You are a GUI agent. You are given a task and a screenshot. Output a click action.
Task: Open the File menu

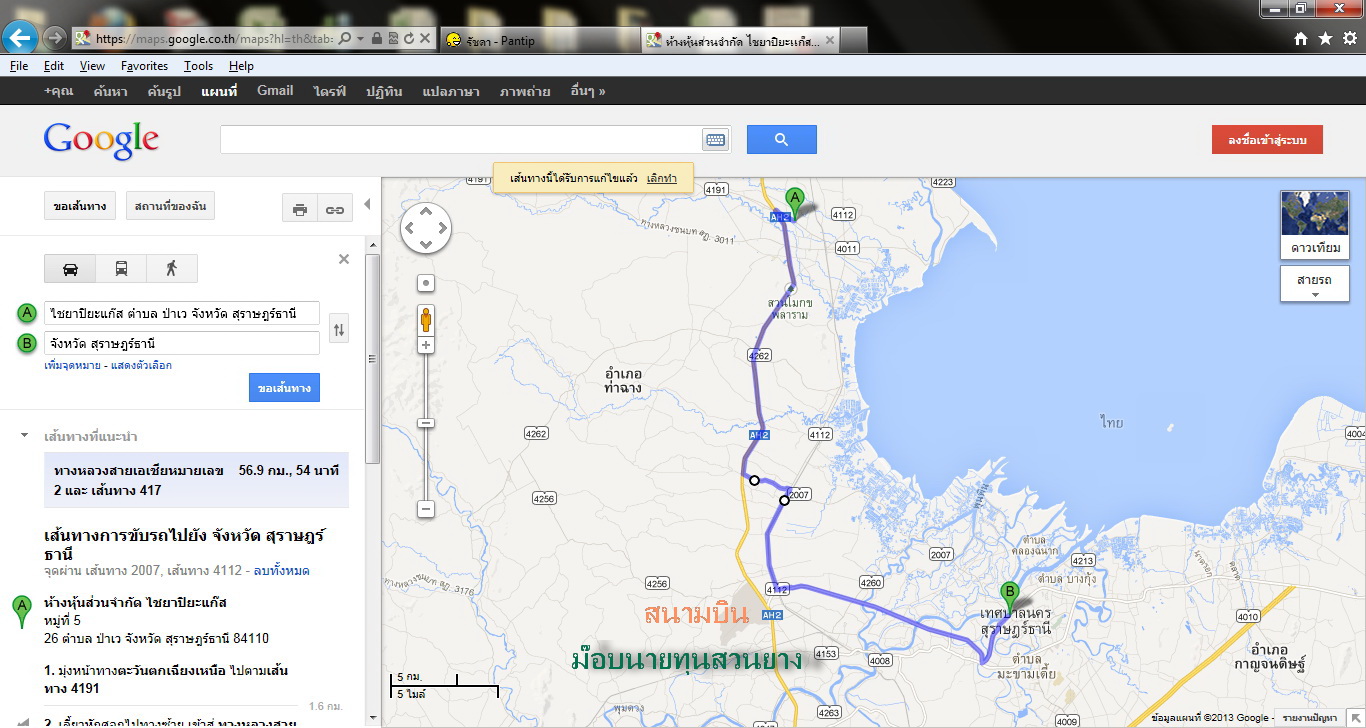coord(19,66)
